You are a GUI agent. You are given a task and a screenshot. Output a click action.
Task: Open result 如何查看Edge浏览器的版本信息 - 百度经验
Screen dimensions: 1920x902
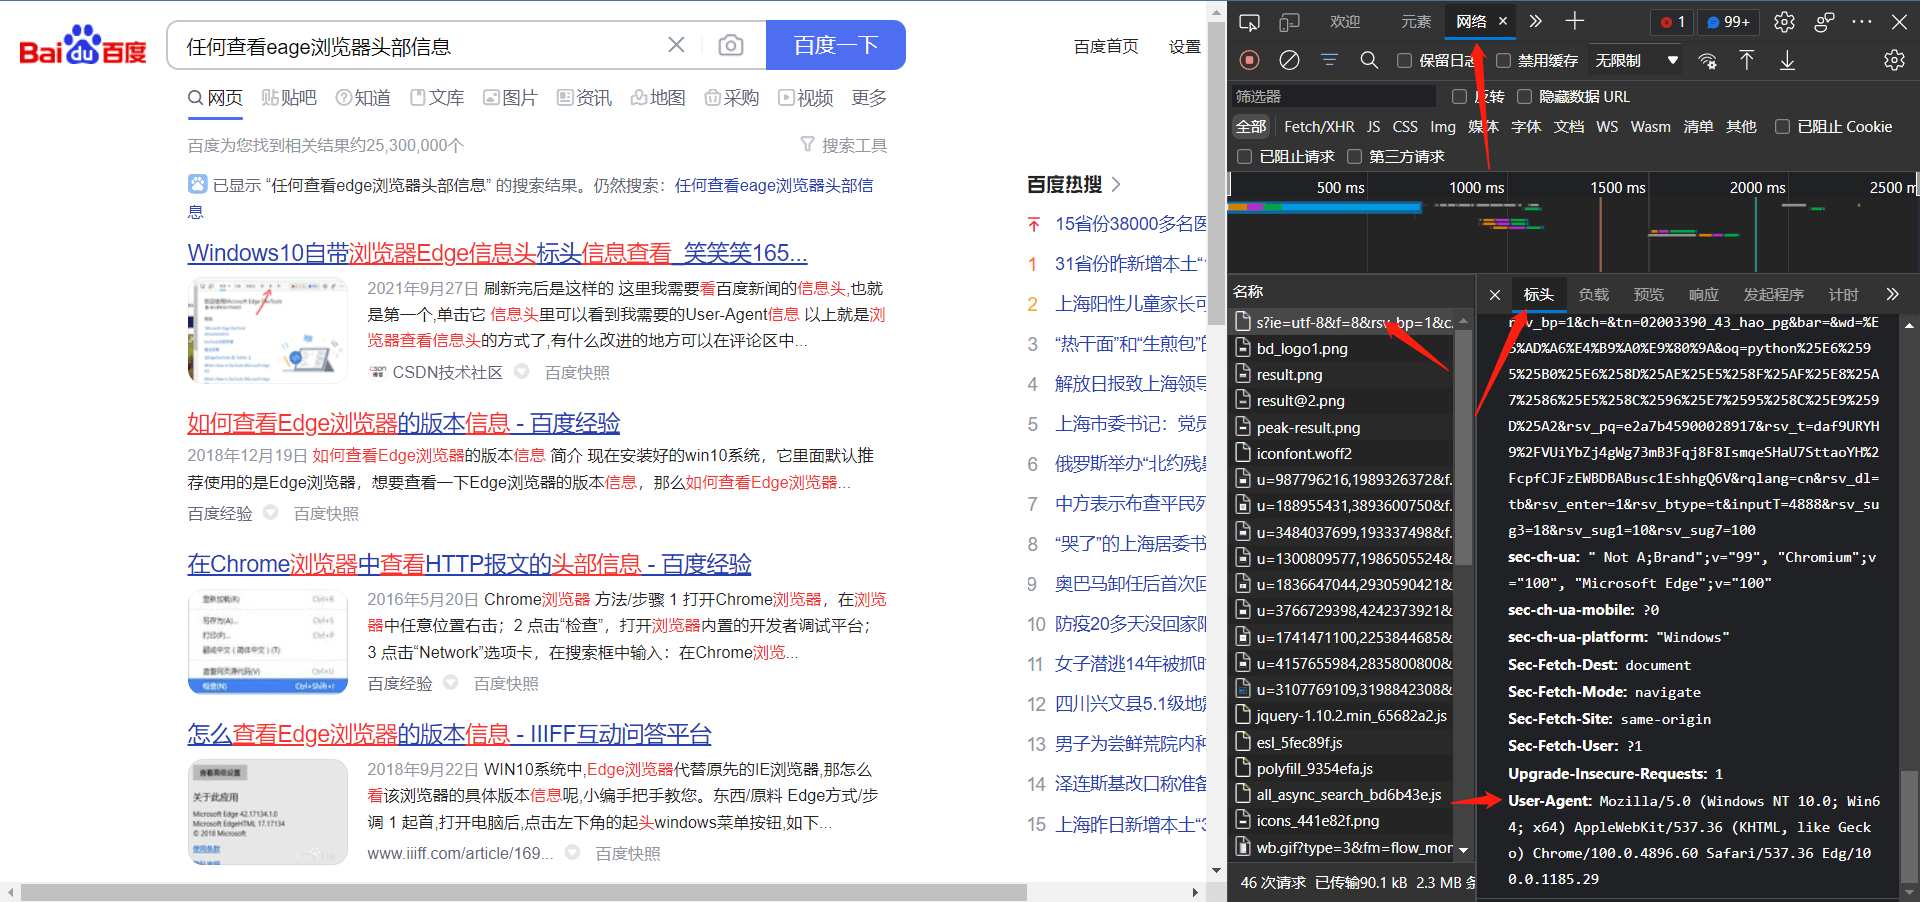pyautogui.click(x=404, y=423)
